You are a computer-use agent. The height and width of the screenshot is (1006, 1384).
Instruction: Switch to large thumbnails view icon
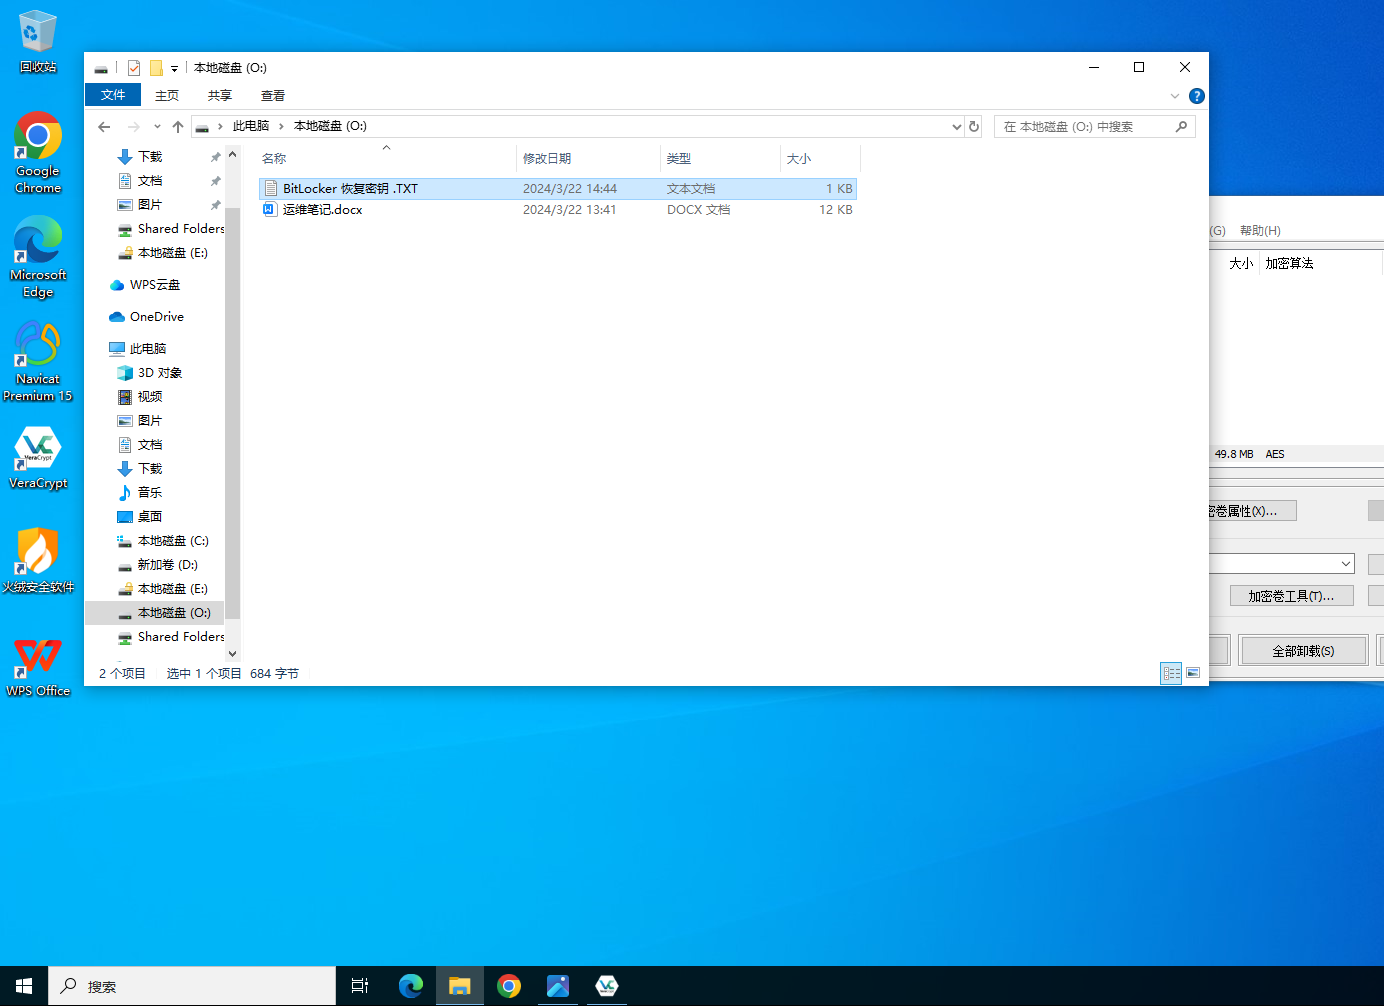coord(1193,673)
